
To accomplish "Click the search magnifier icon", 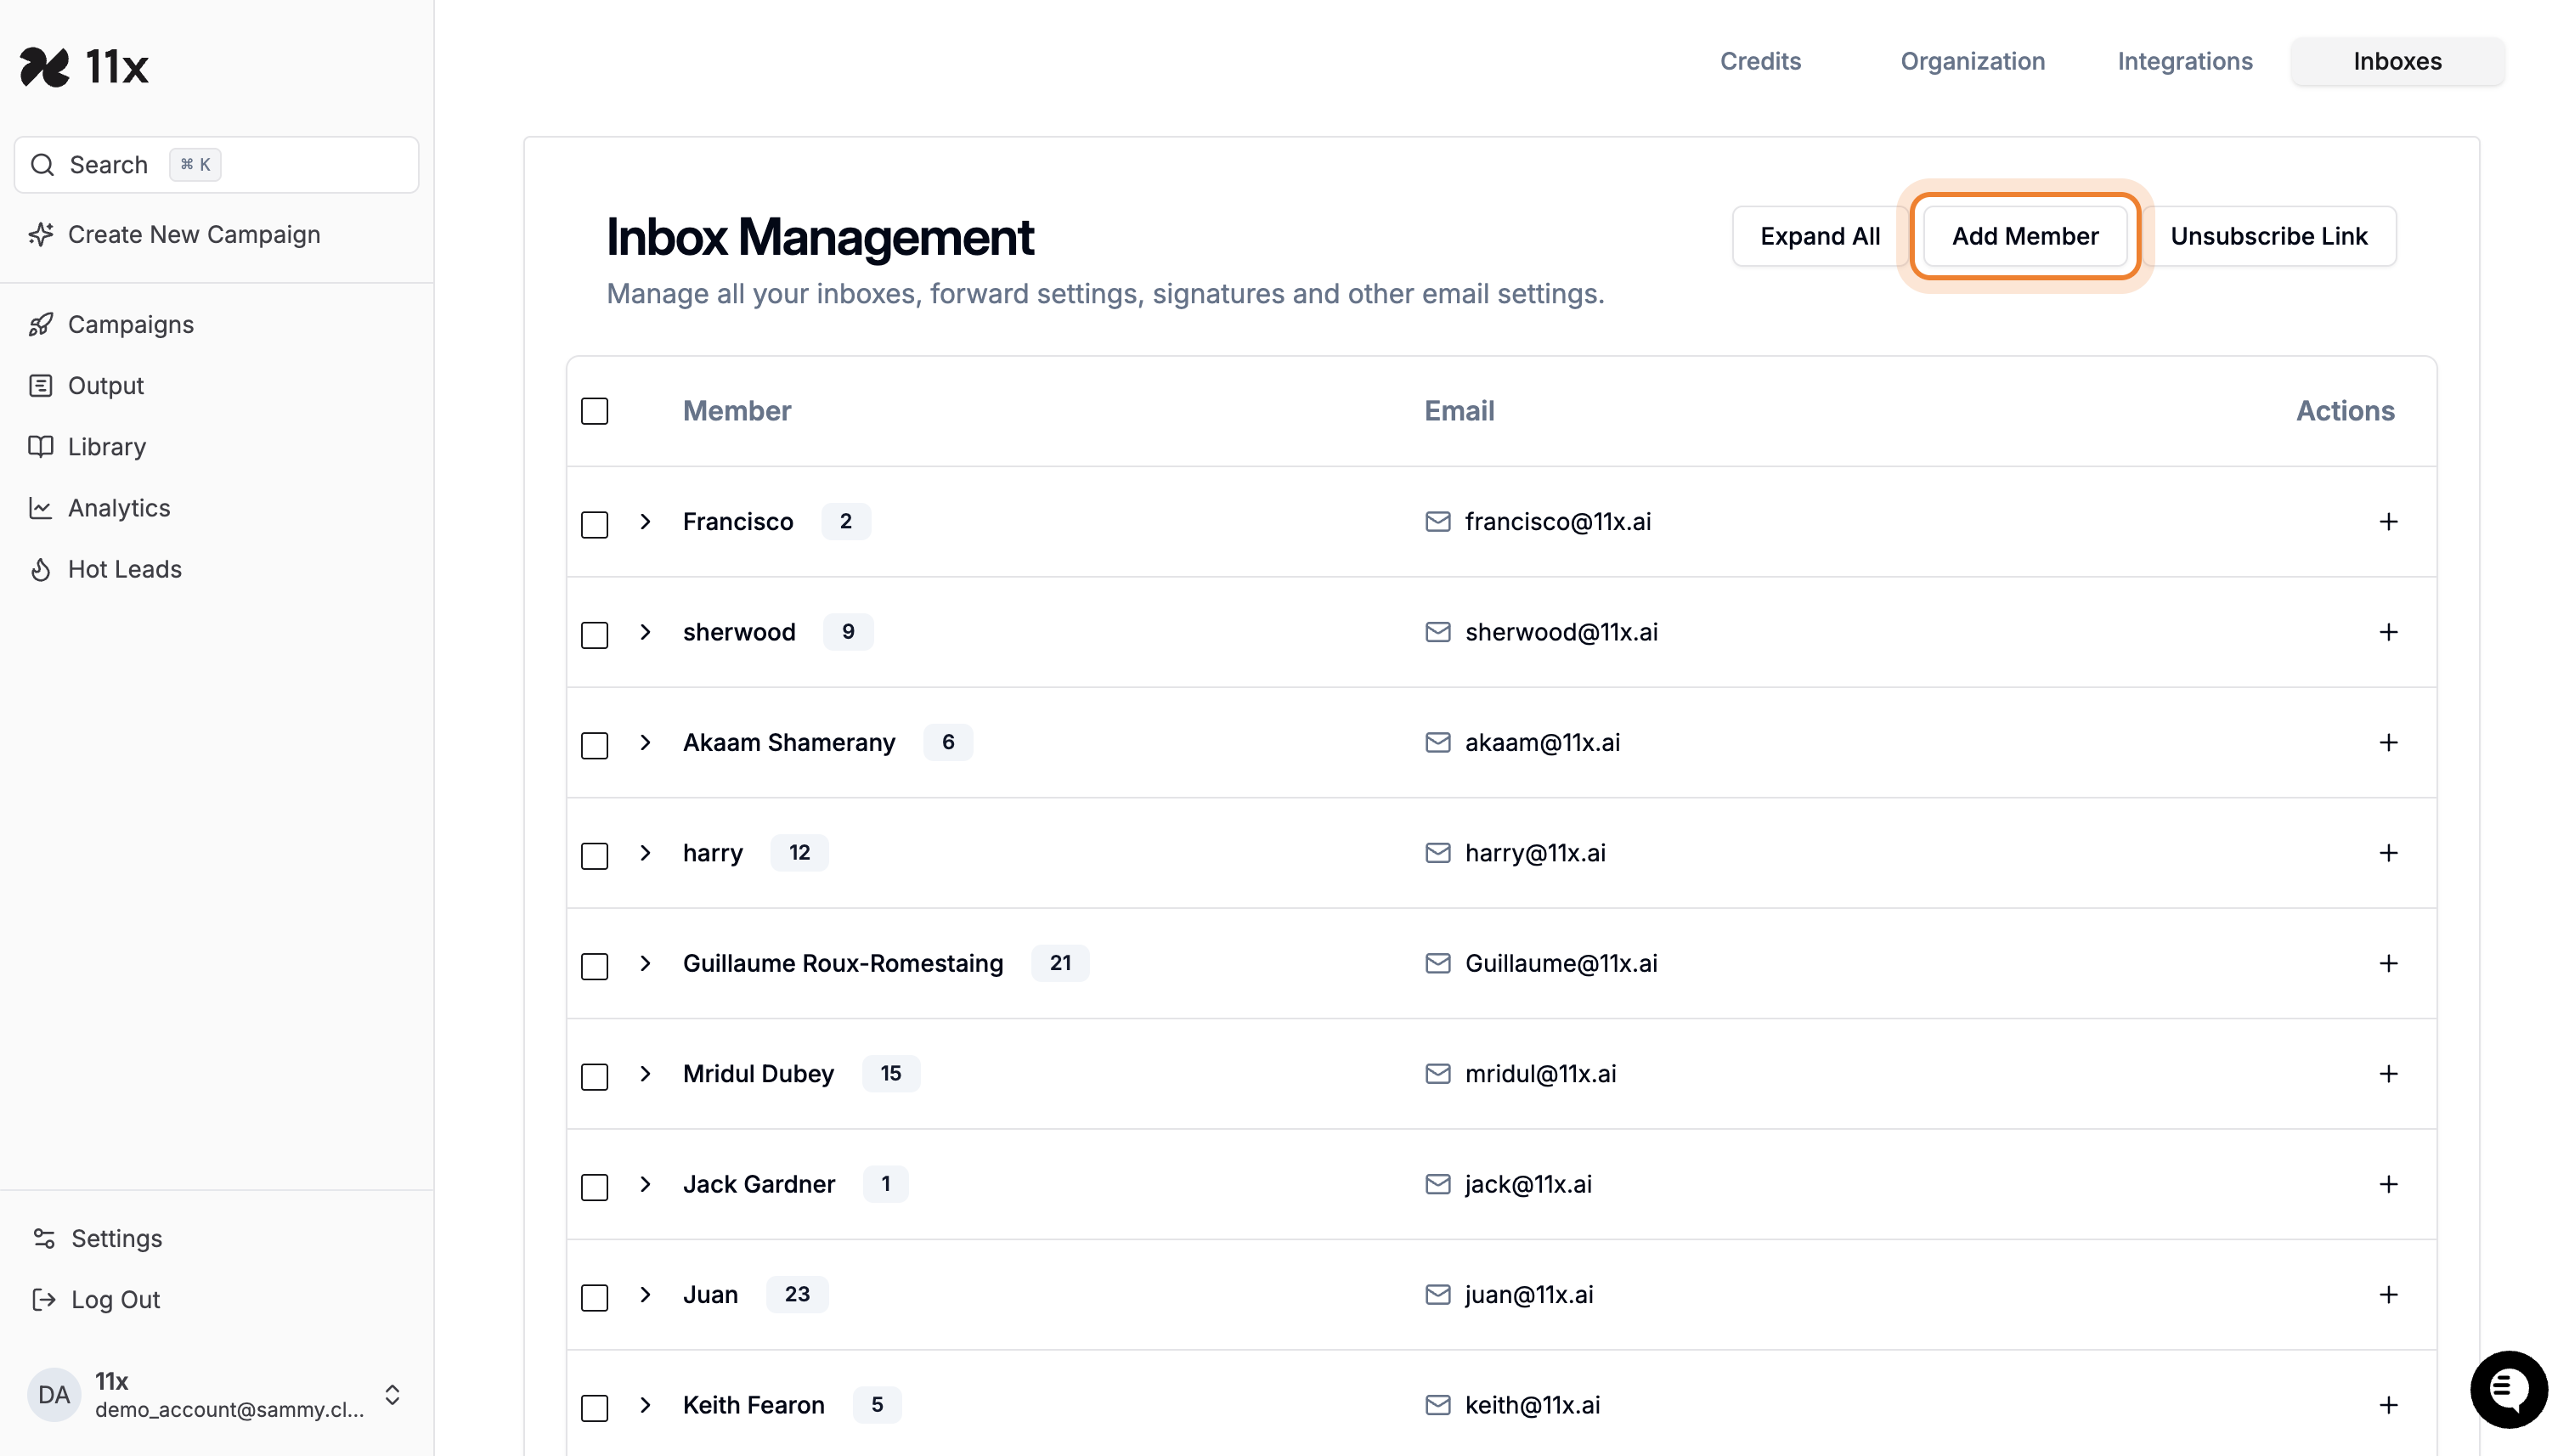I will [42, 164].
